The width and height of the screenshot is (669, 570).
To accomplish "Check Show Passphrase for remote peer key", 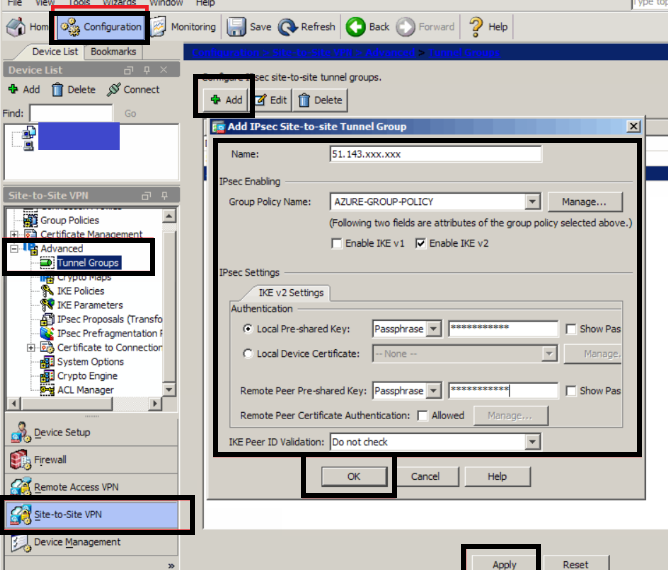I will point(571,391).
